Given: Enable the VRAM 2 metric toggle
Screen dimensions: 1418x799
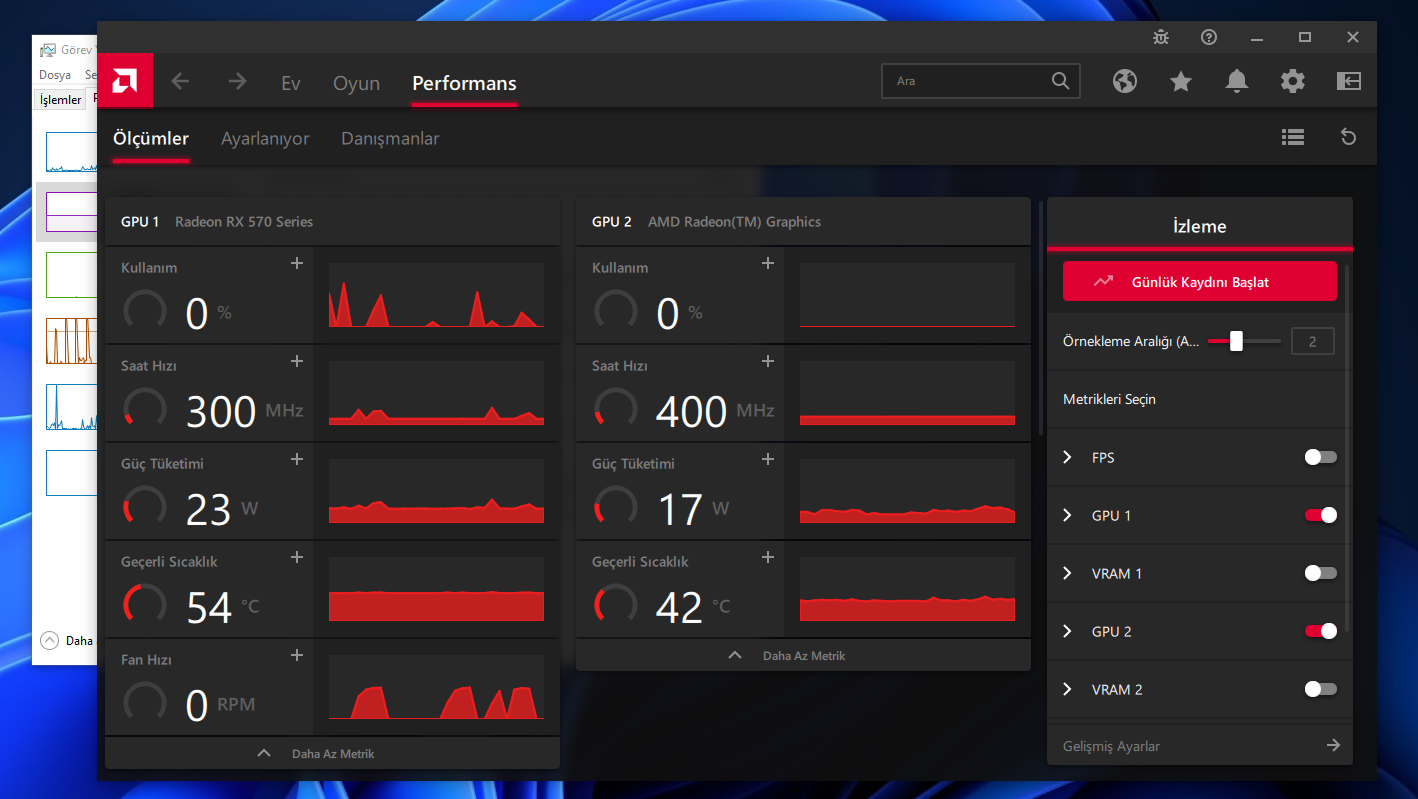Looking at the screenshot, I should pyautogui.click(x=1320, y=689).
